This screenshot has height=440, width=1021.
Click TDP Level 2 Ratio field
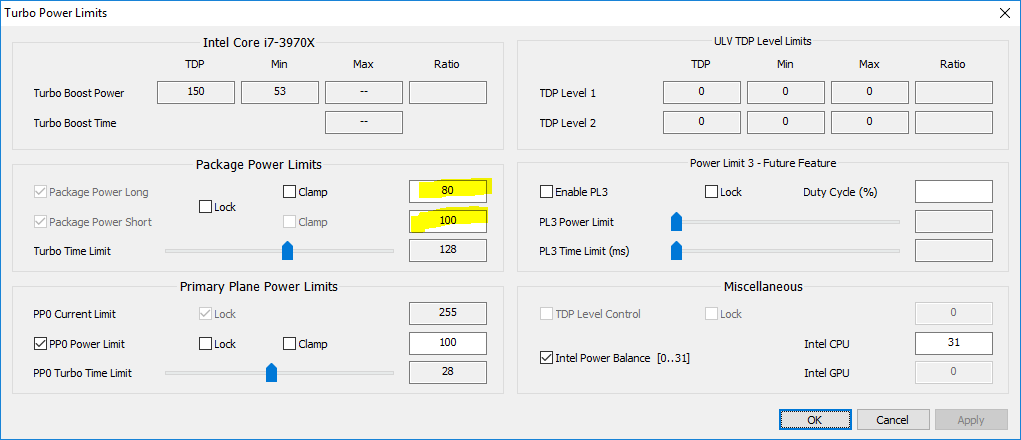[x=954, y=122]
